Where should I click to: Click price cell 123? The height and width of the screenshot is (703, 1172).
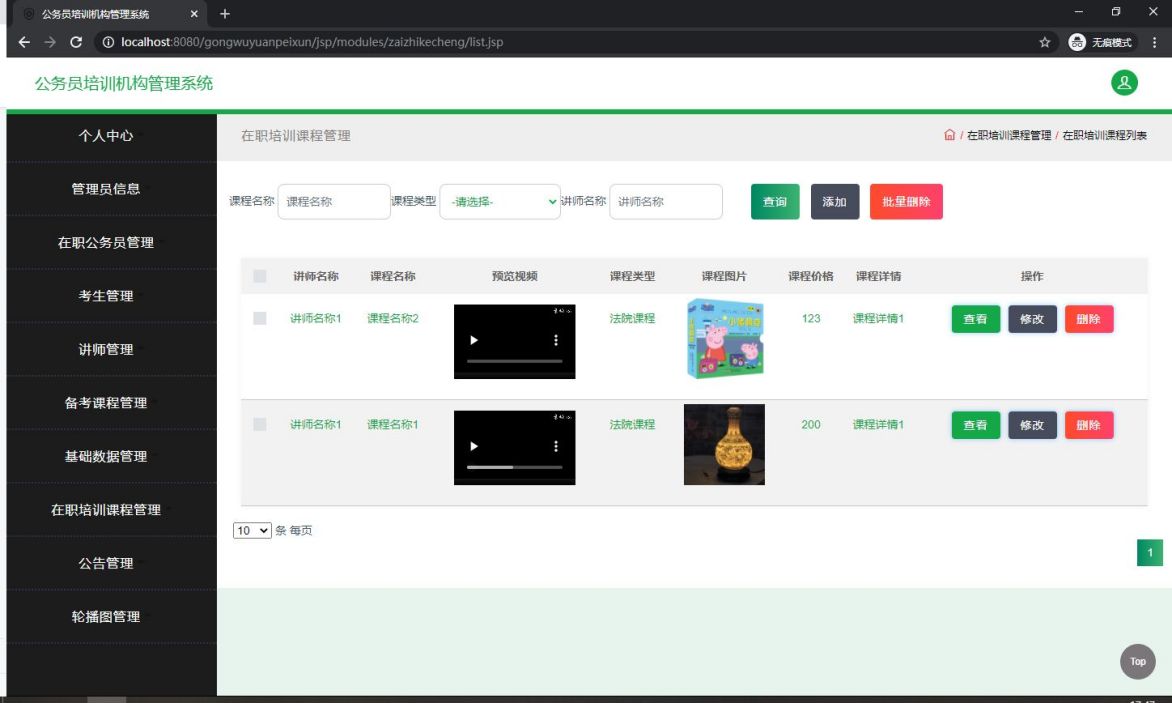(x=811, y=318)
